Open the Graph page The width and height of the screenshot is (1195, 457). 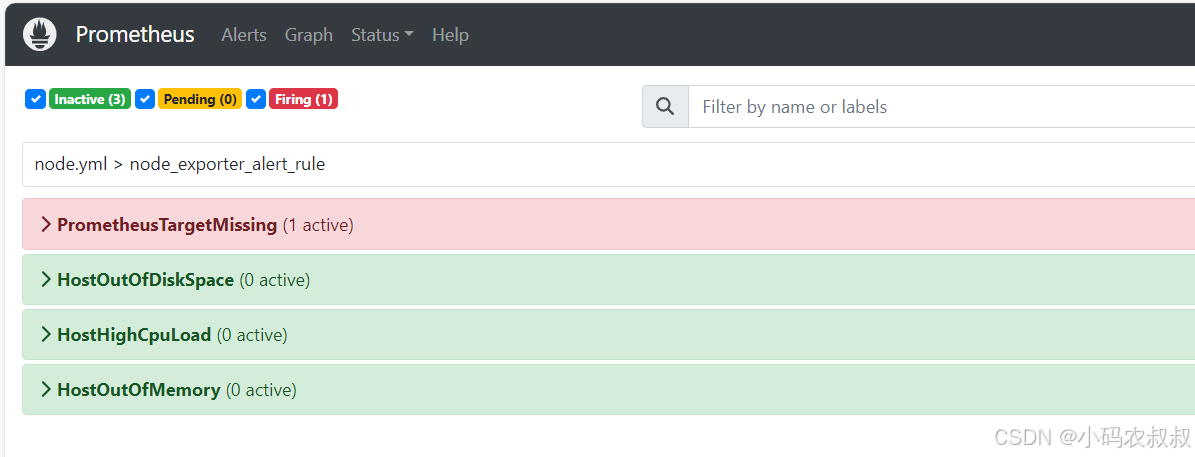[x=309, y=35]
